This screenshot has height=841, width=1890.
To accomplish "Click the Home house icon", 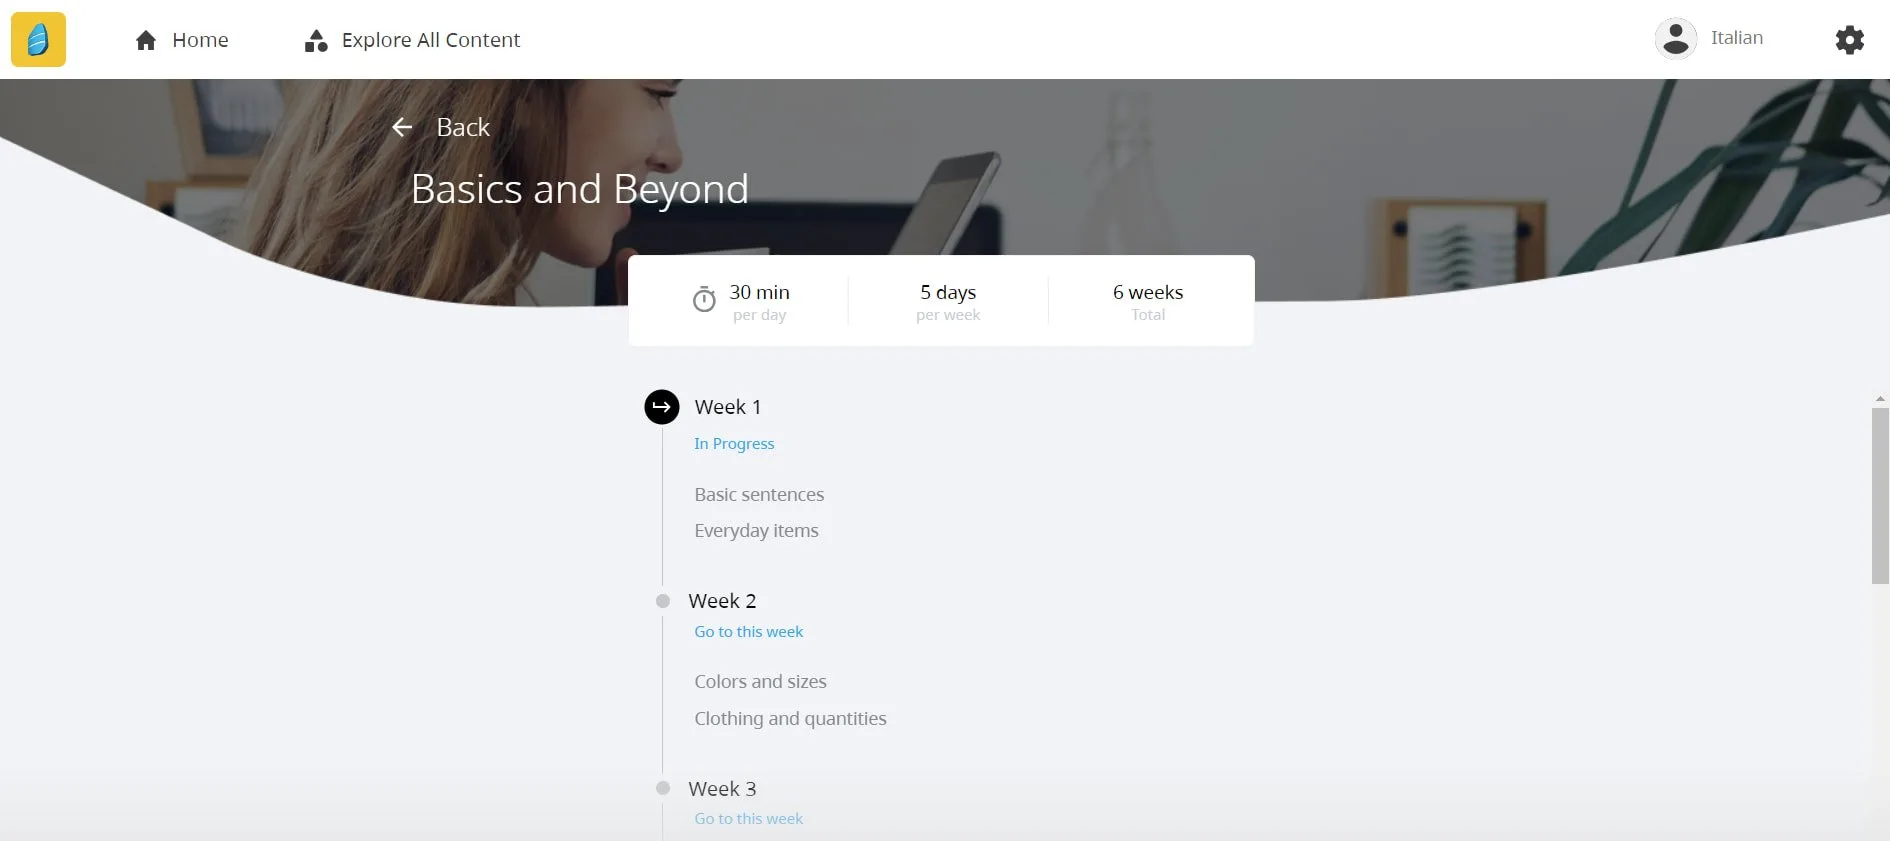I will pos(146,40).
